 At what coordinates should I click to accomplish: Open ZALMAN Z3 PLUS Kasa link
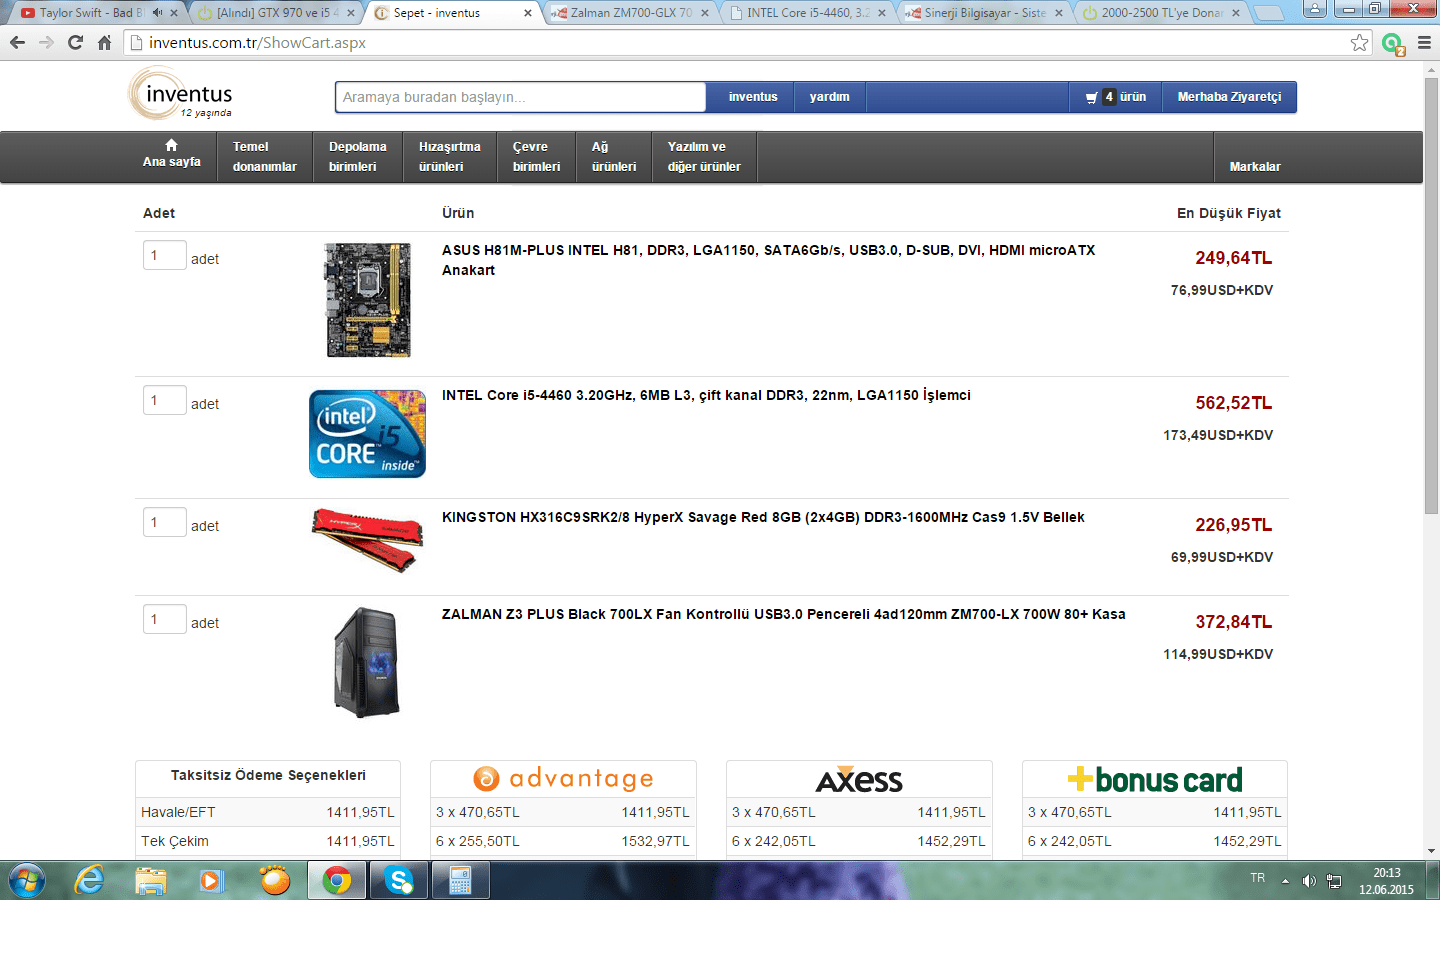[x=784, y=614]
